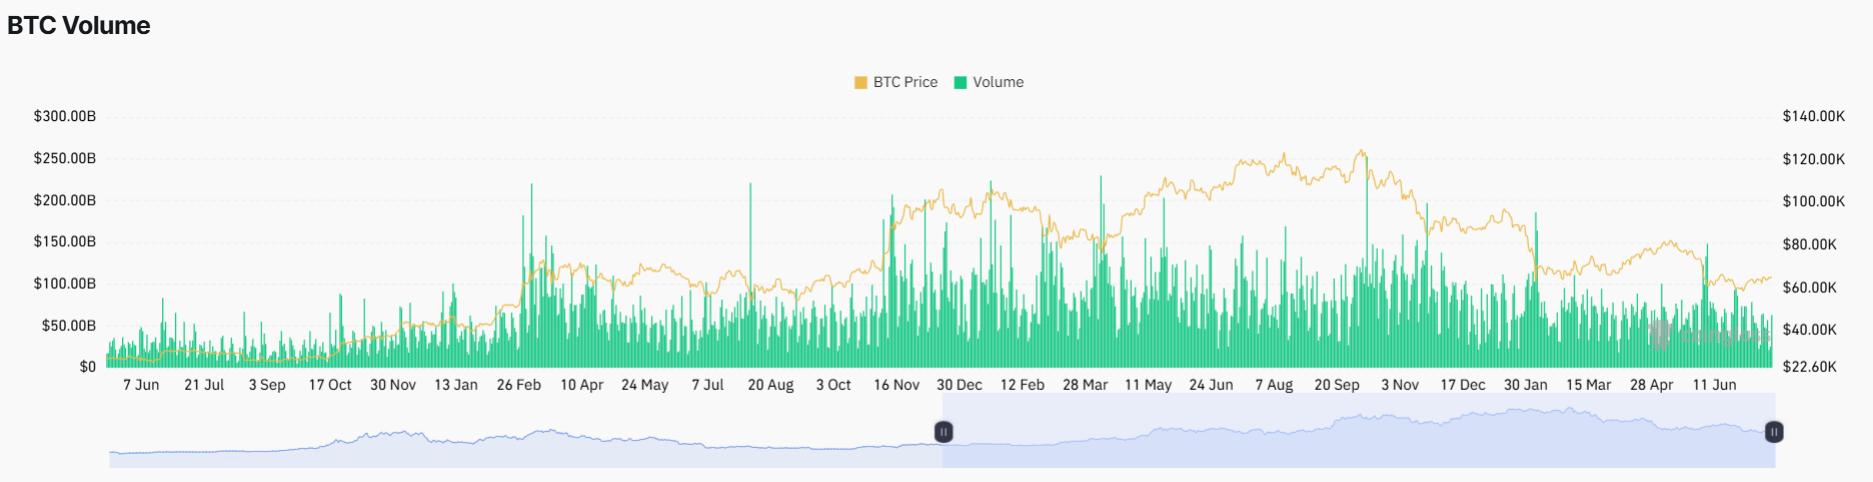Click the 20 Aug date label

click(x=771, y=385)
